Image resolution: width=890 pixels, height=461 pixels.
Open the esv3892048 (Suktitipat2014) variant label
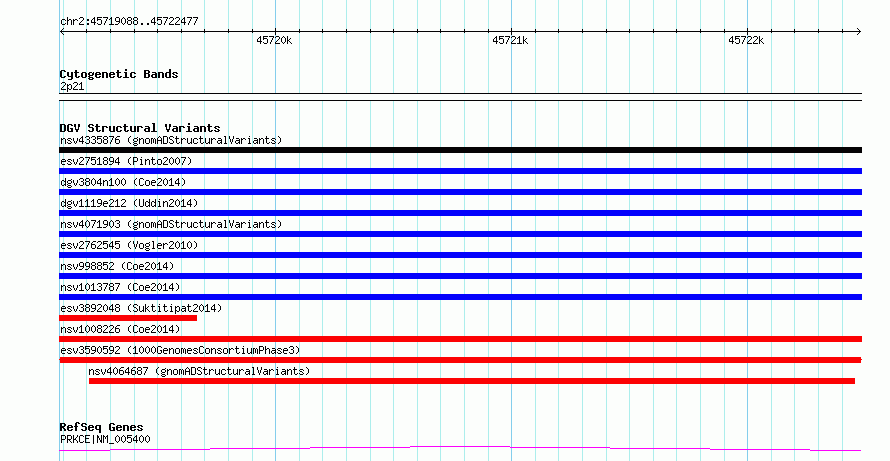pos(141,308)
